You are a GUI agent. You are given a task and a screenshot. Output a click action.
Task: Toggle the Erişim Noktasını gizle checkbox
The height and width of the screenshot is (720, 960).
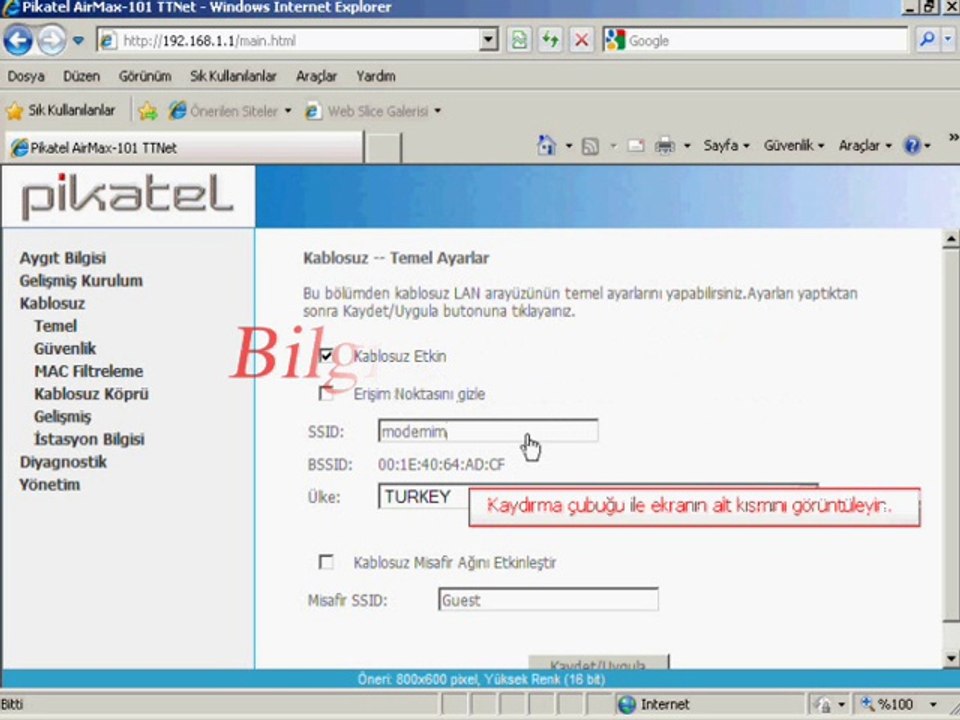[x=326, y=394]
